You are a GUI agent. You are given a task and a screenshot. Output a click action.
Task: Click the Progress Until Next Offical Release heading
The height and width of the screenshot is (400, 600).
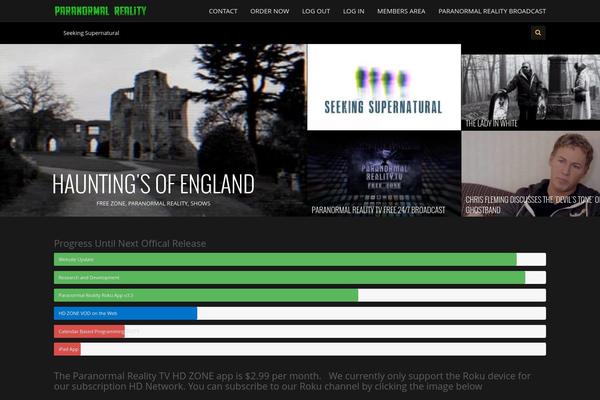[130, 243]
